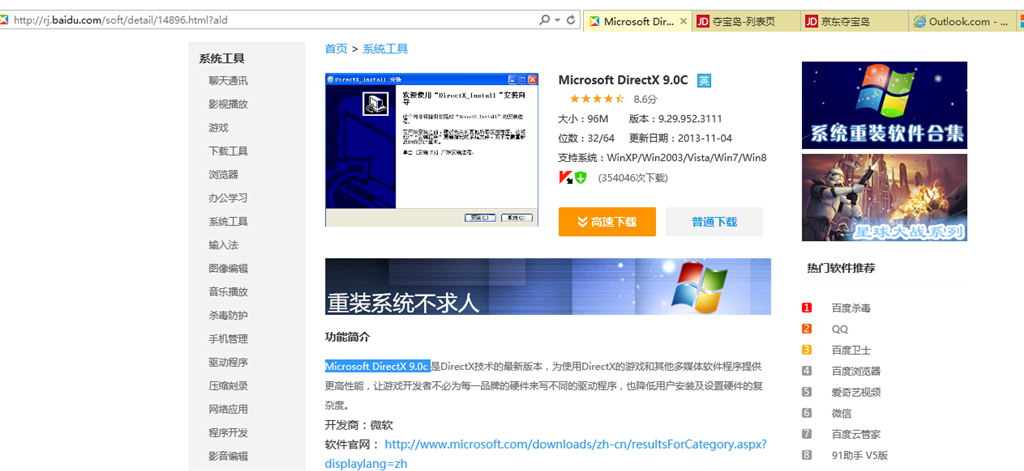
Task: Open 驱动程序 category
Action: (228, 363)
